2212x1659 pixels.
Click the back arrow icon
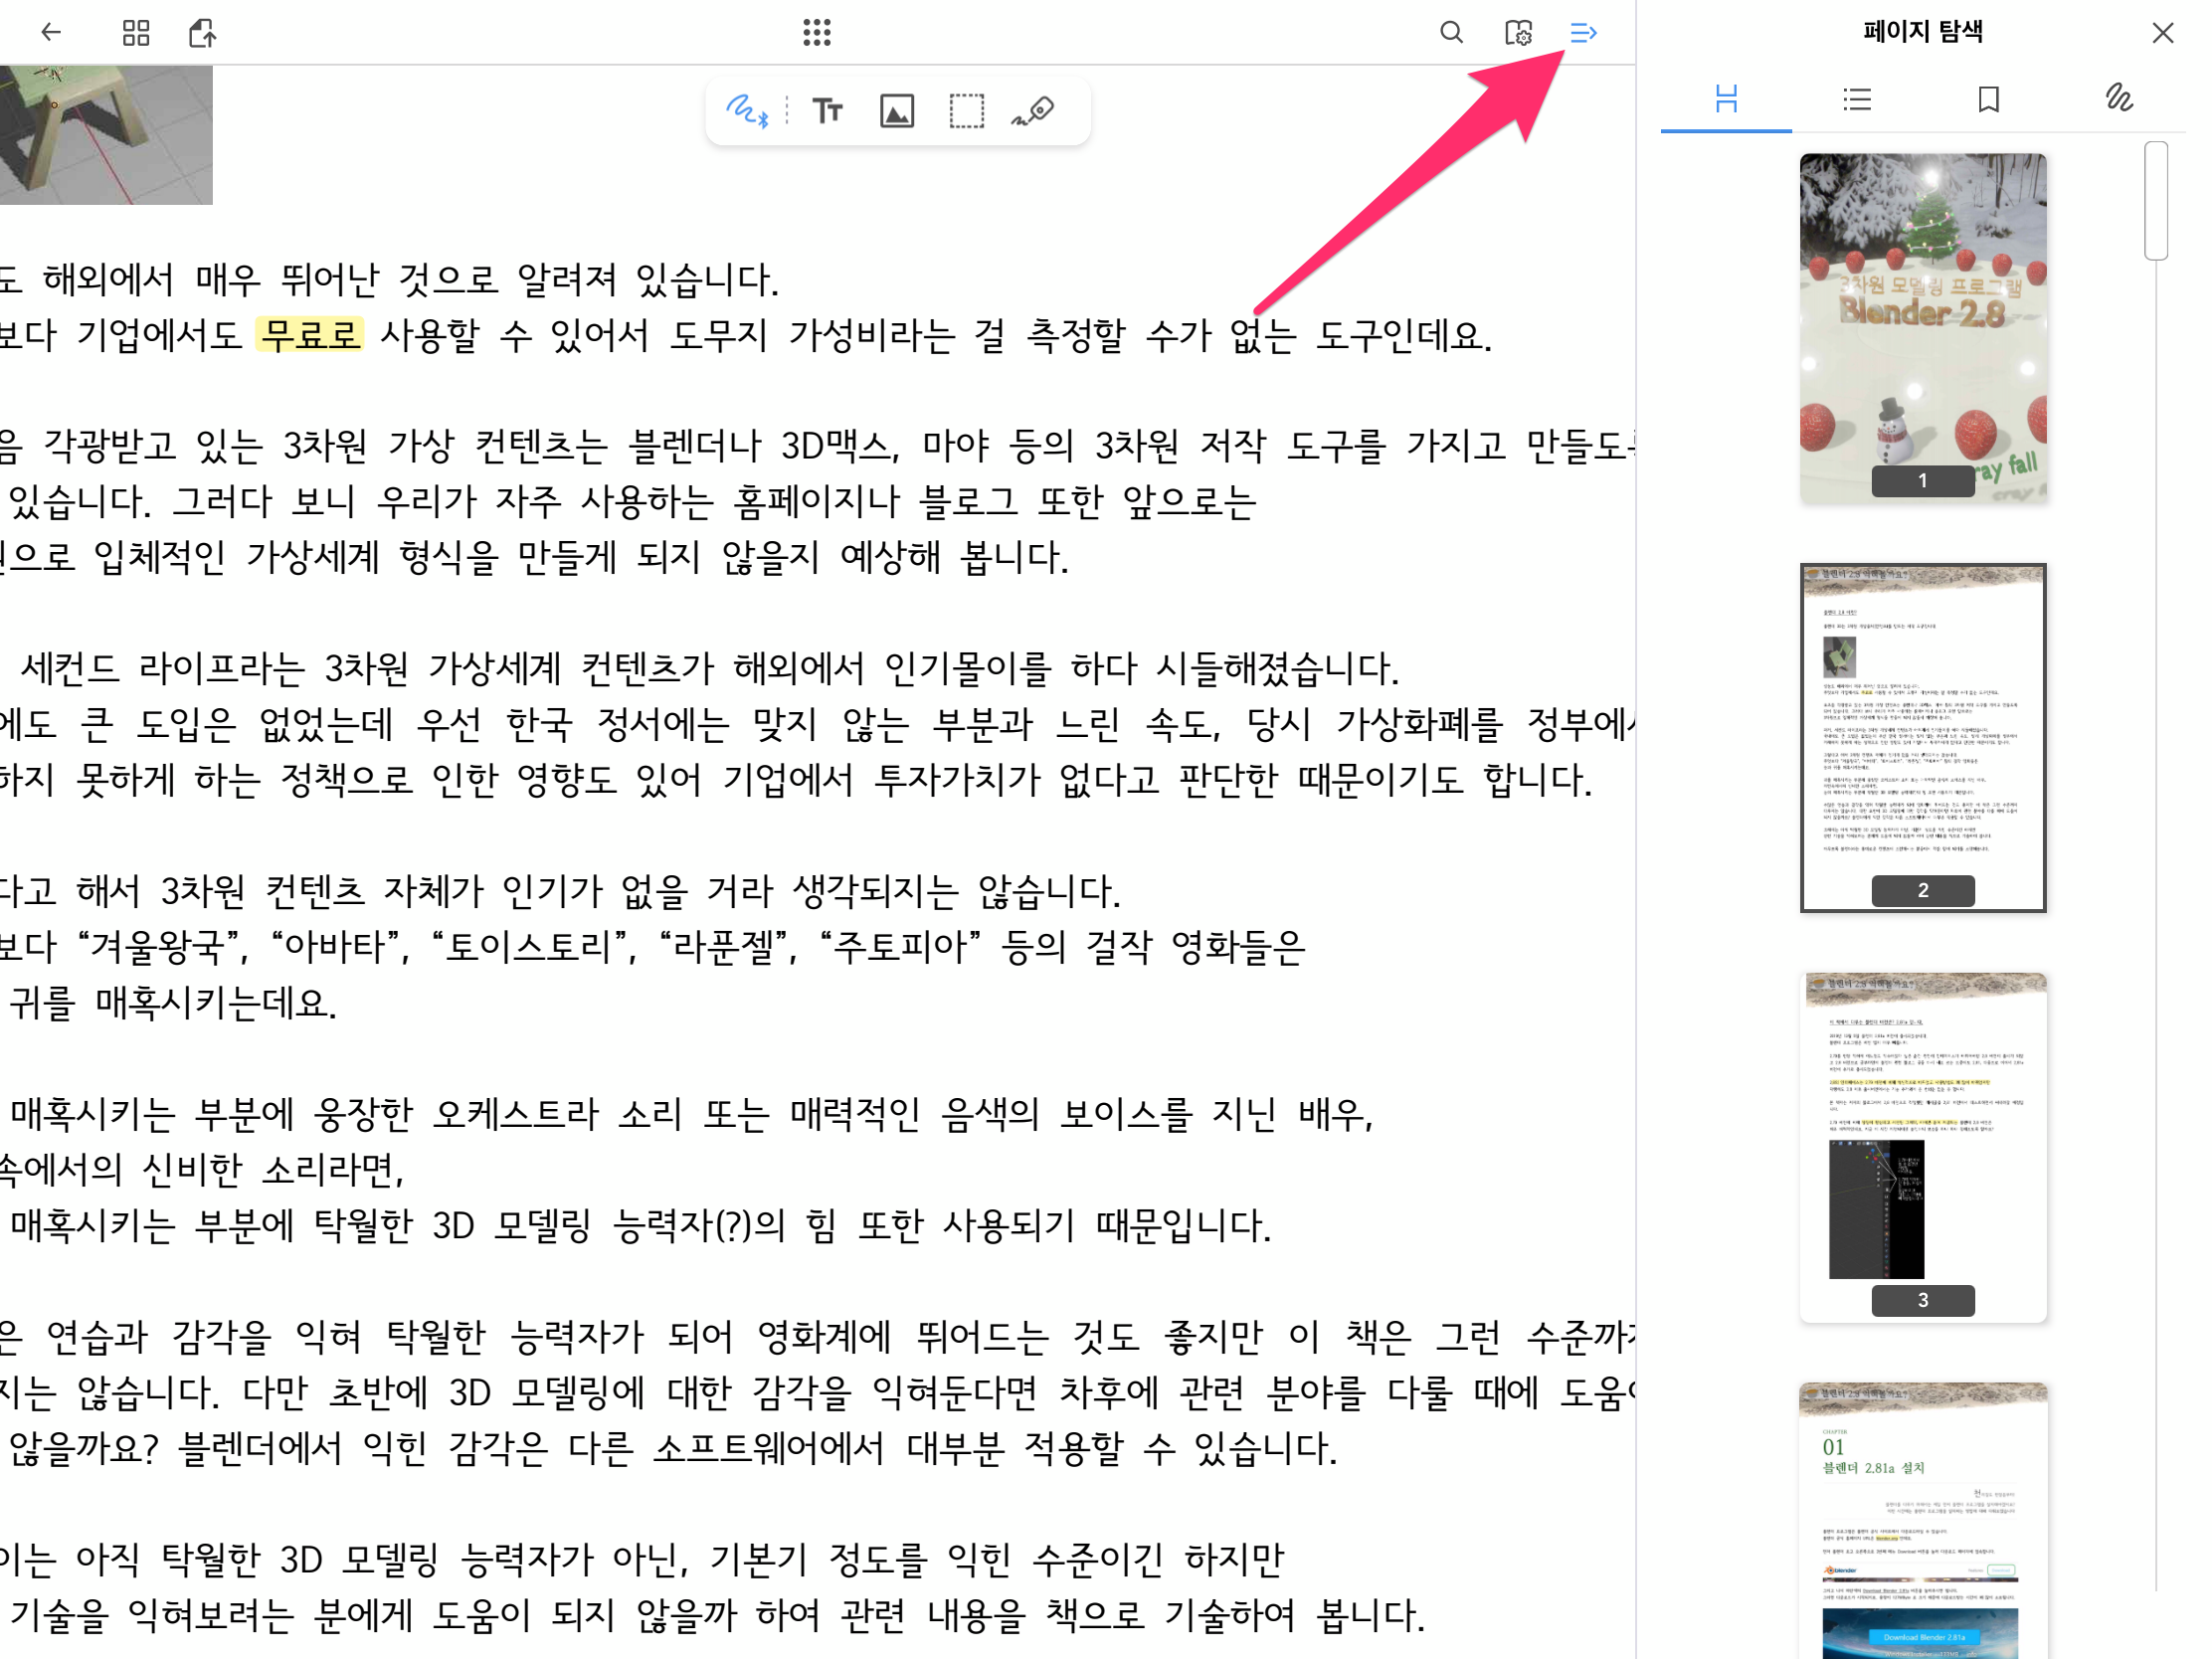pos(50,33)
